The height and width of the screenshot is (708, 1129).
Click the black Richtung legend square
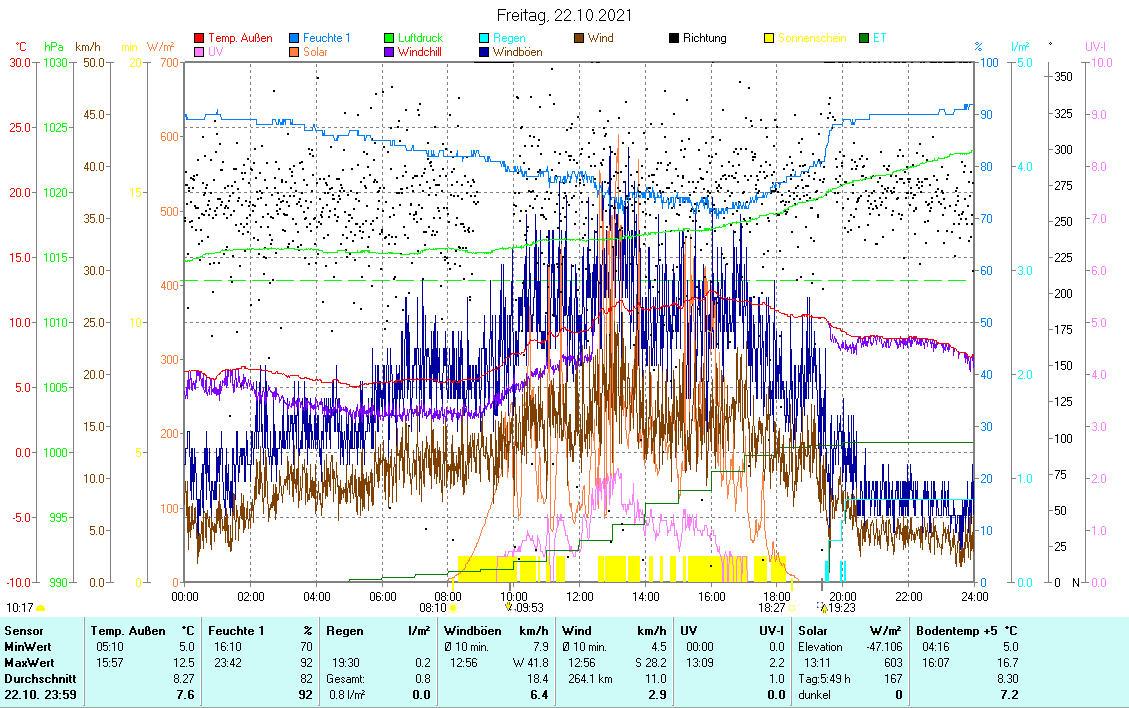click(x=674, y=38)
